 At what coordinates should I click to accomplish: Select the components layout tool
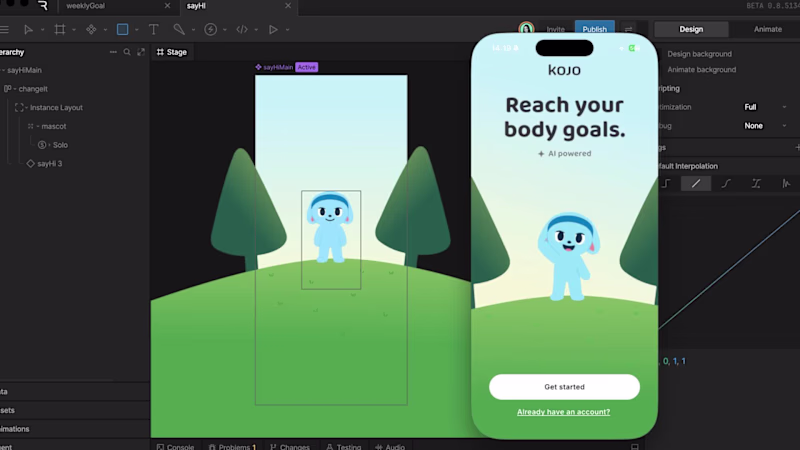point(91,30)
